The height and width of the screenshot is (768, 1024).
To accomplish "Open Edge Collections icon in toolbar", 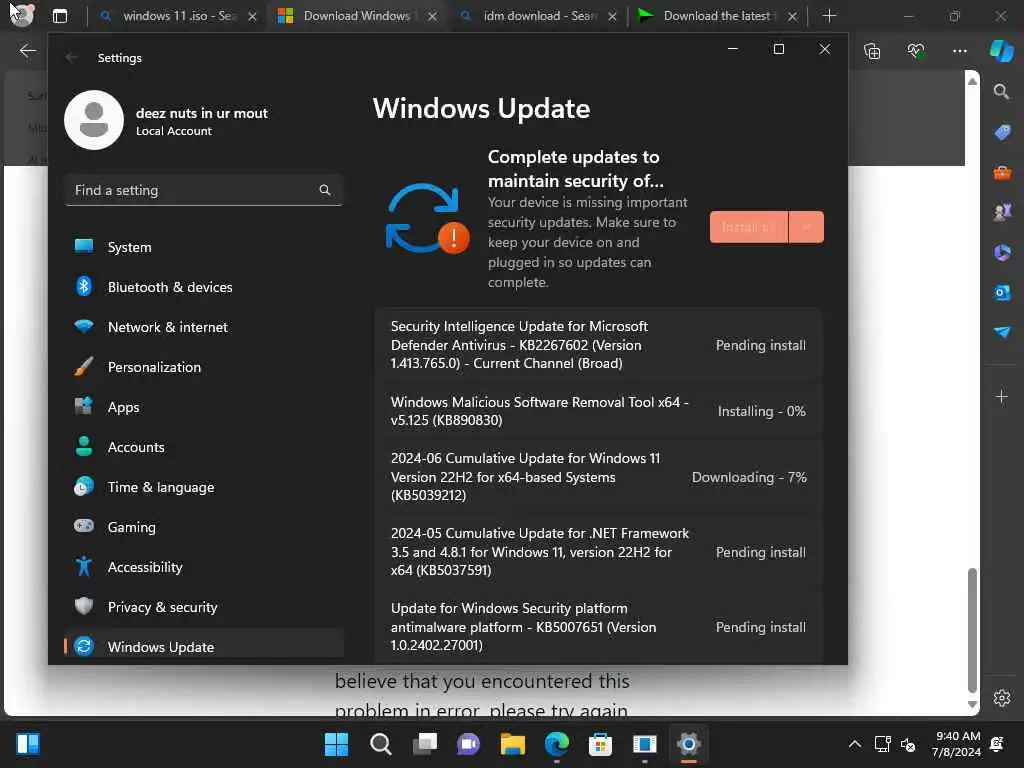I will pyautogui.click(x=872, y=51).
